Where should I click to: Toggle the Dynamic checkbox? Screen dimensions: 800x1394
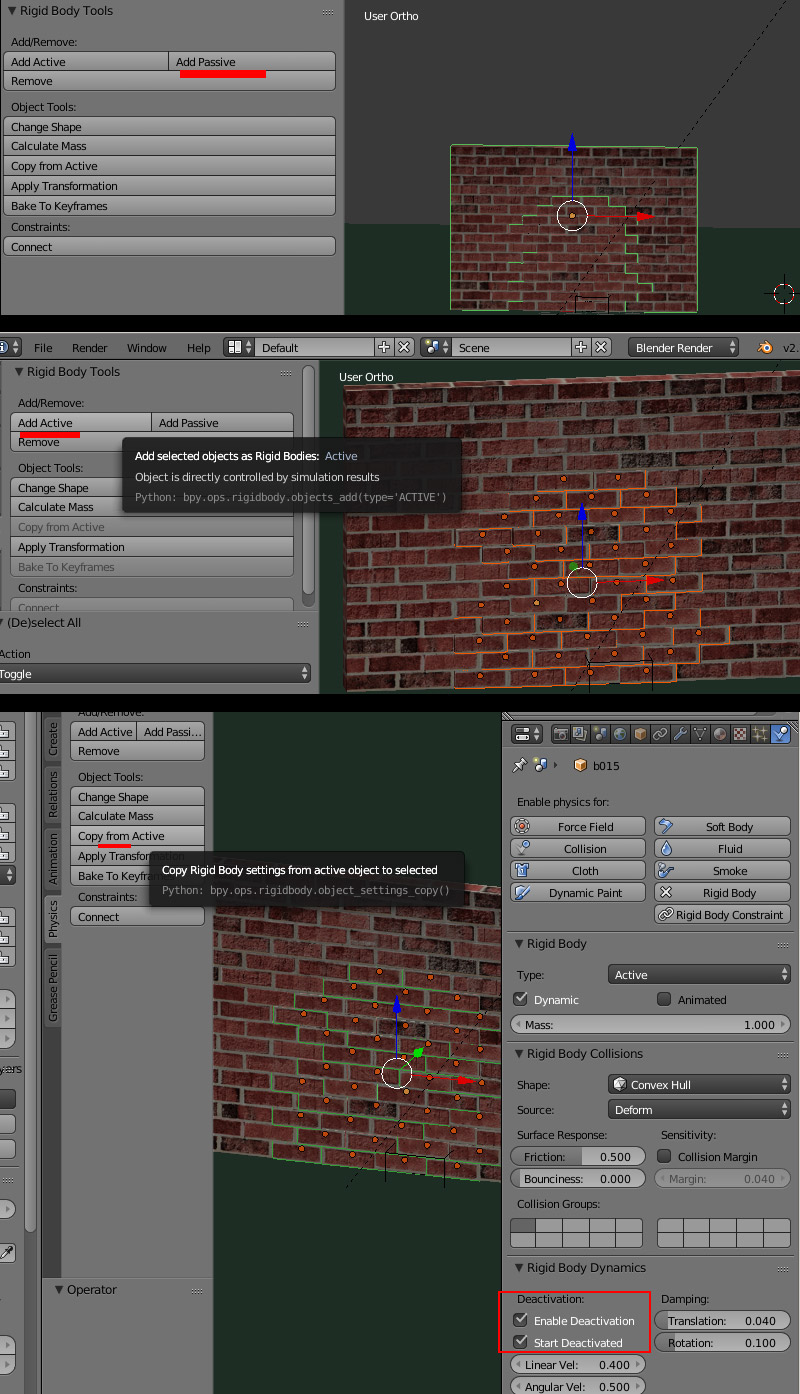coord(521,999)
